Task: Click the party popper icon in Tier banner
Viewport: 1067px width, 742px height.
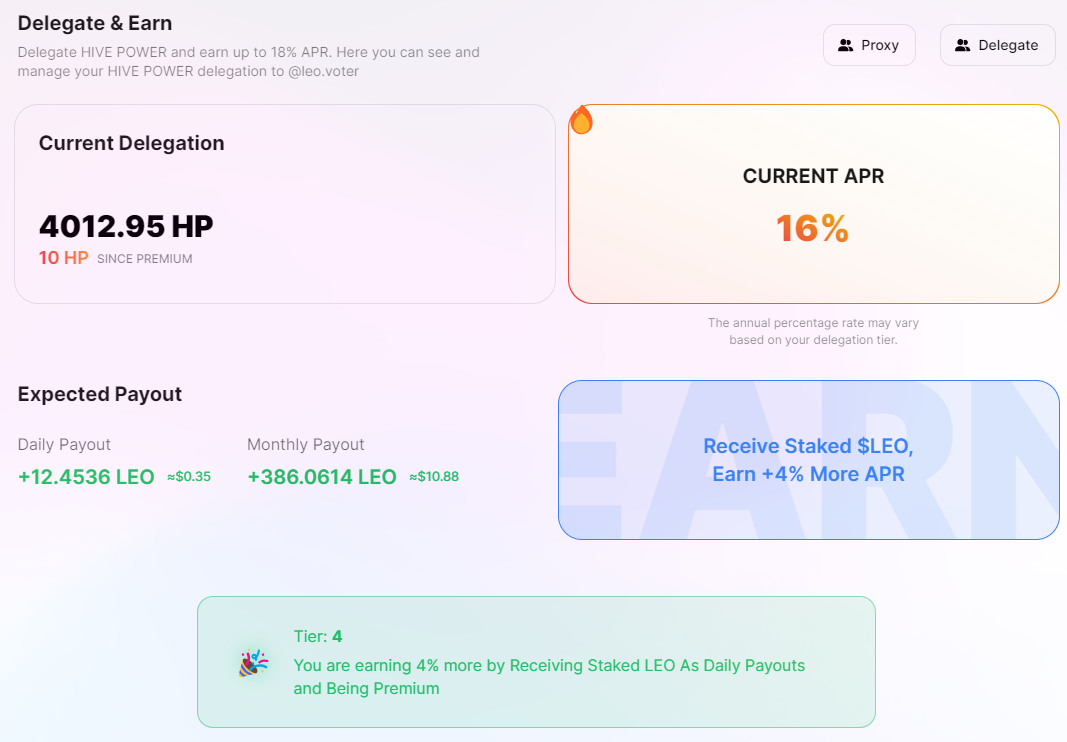Action: click(253, 662)
